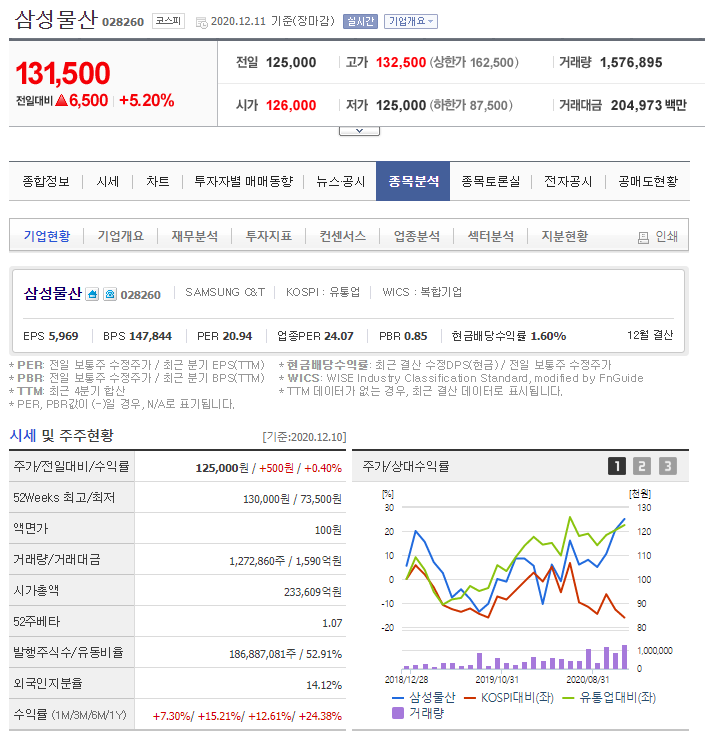Click the 52Weeks 최고/최저 row label

point(64,498)
